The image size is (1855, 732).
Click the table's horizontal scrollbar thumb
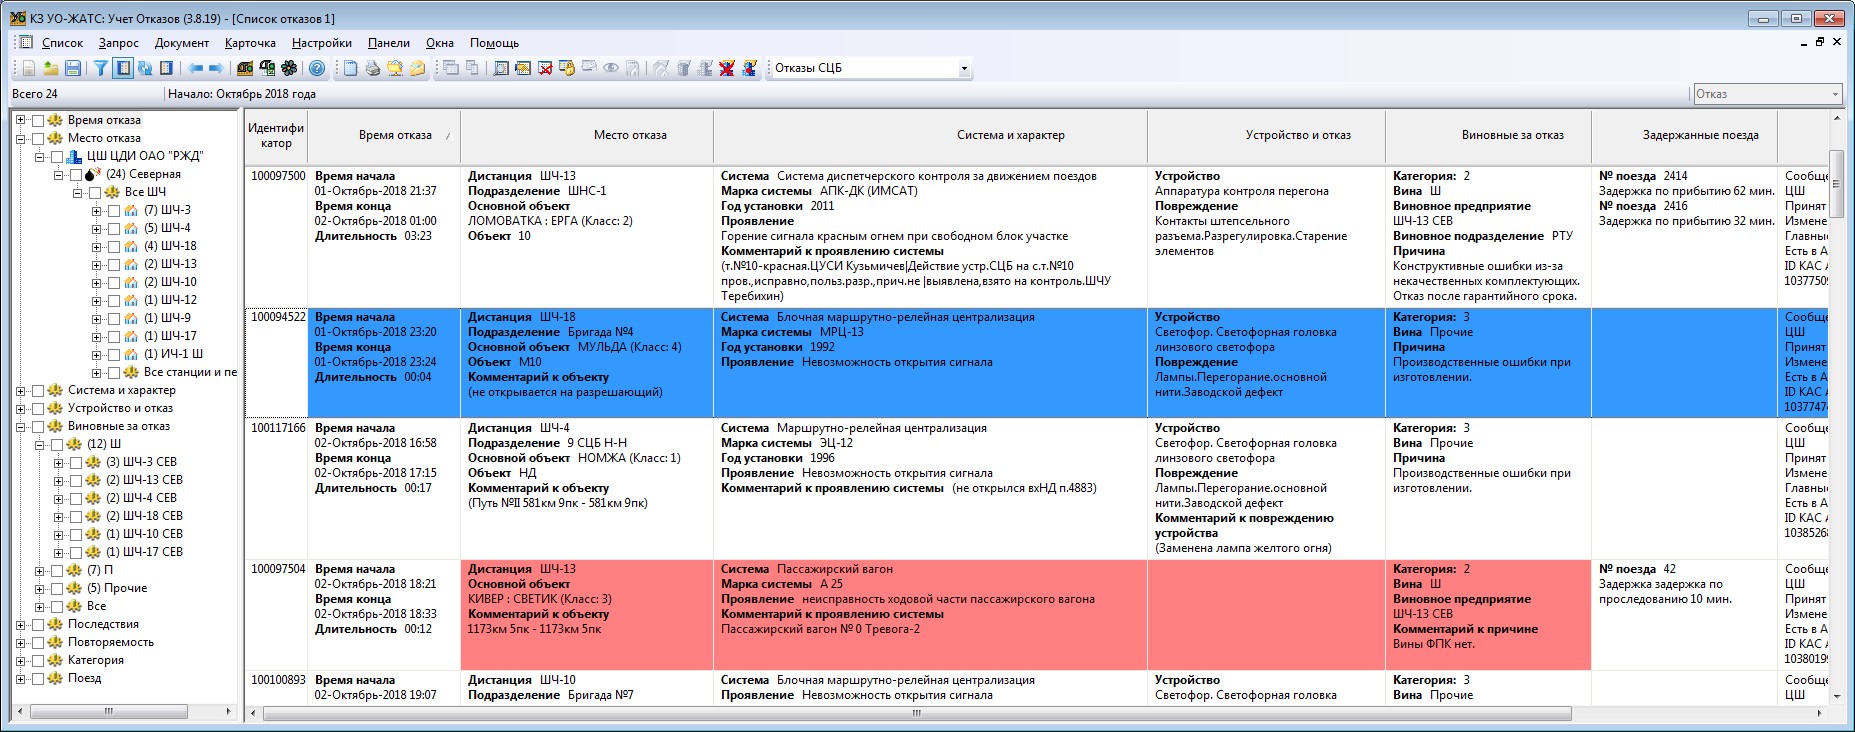click(x=916, y=713)
